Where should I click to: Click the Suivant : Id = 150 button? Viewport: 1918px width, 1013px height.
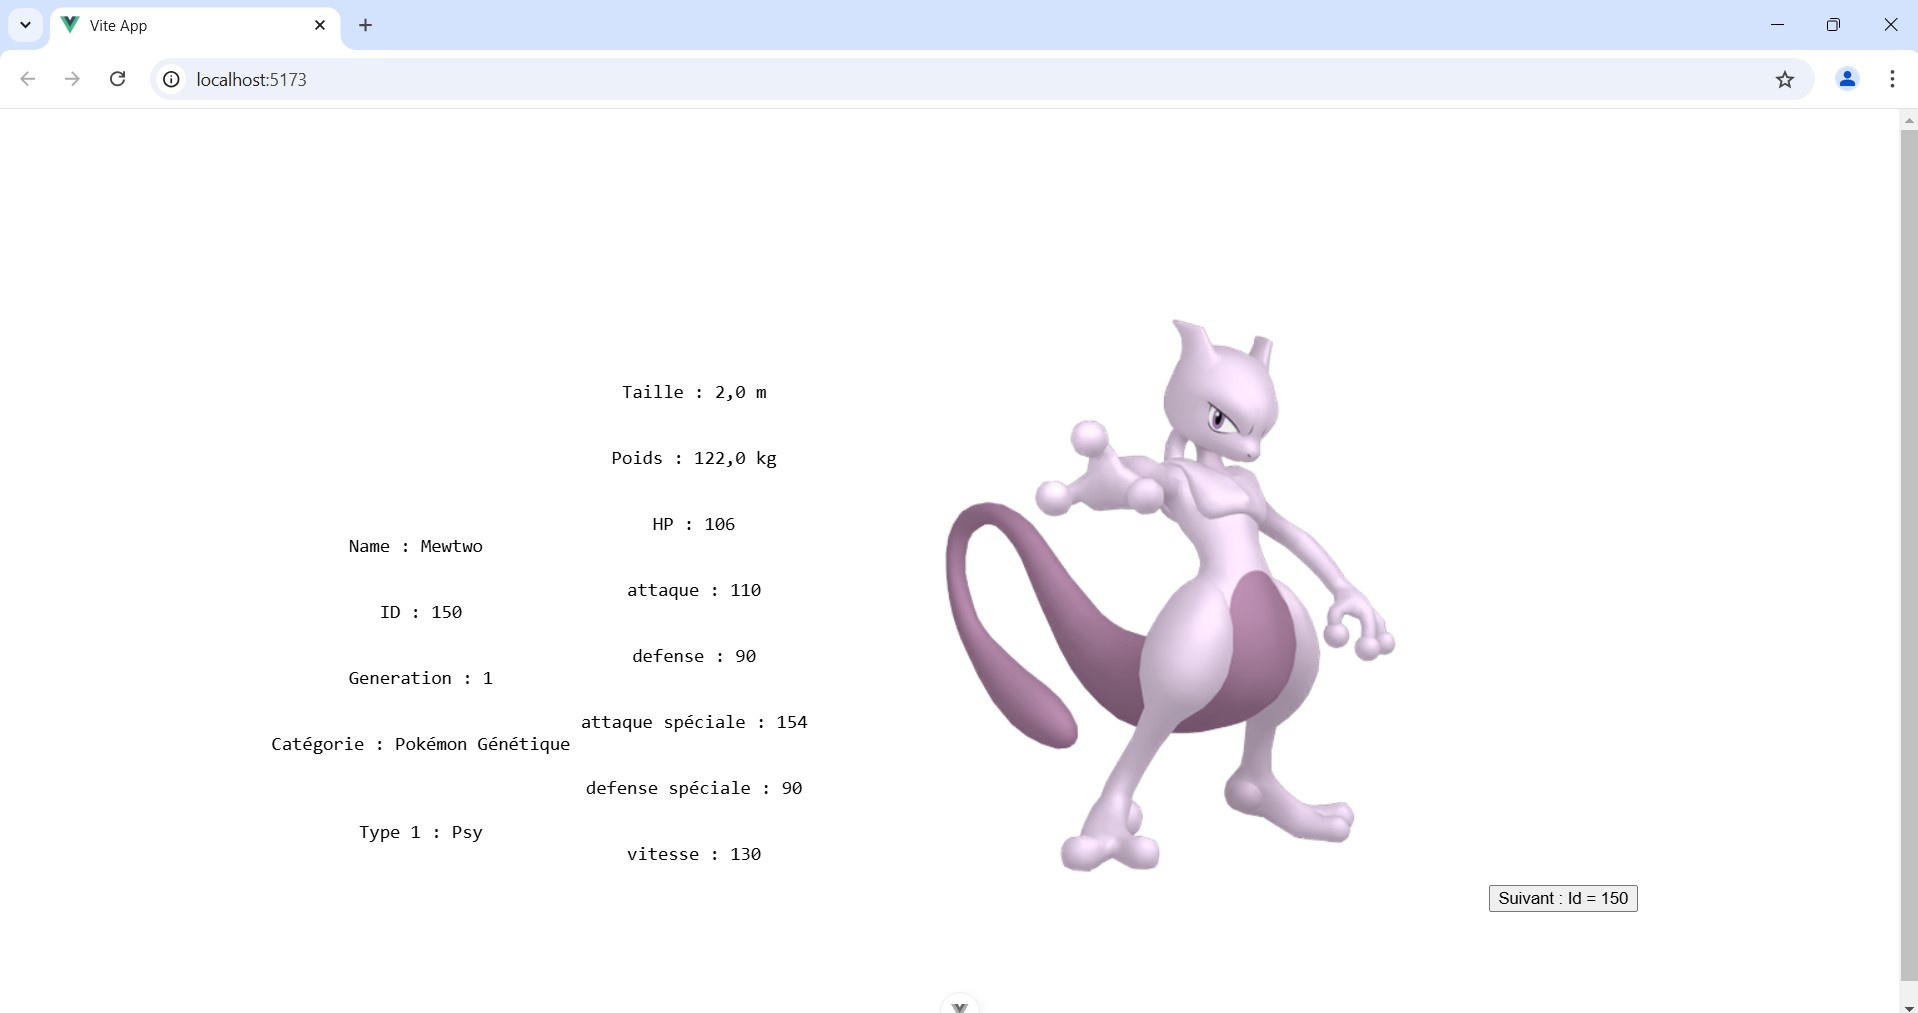[1562, 898]
